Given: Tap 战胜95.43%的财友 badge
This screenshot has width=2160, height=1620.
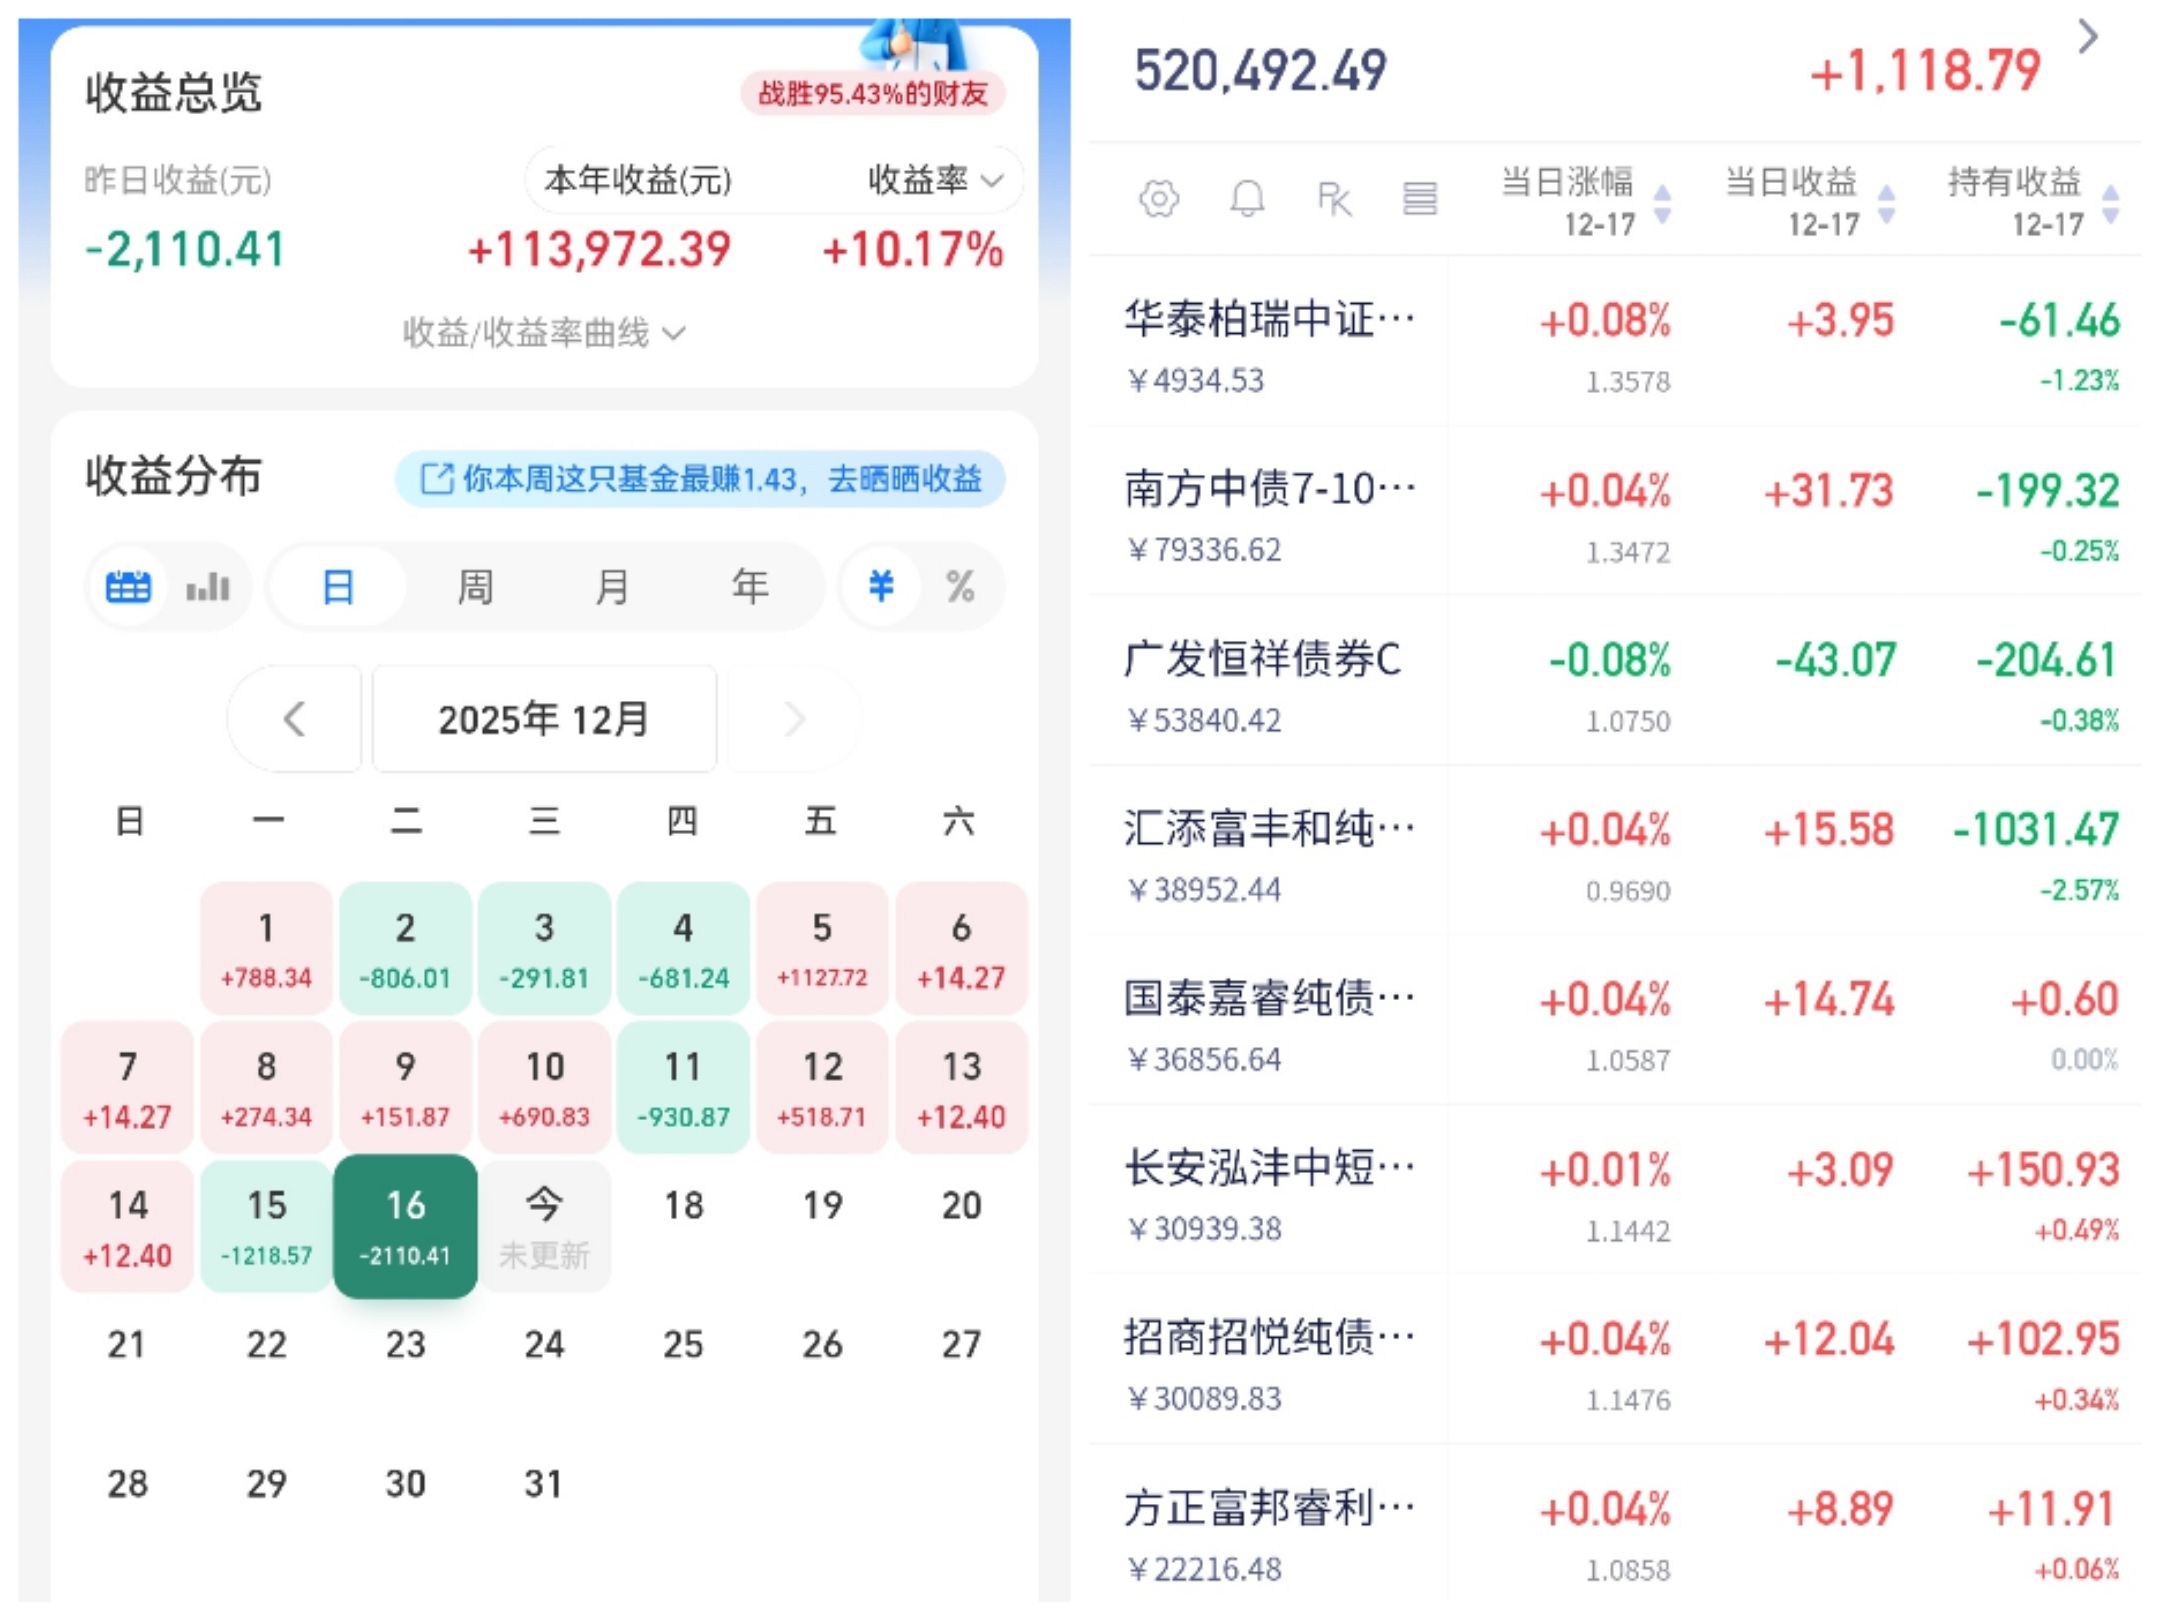Looking at the screenshot, I should click(872, 94).
